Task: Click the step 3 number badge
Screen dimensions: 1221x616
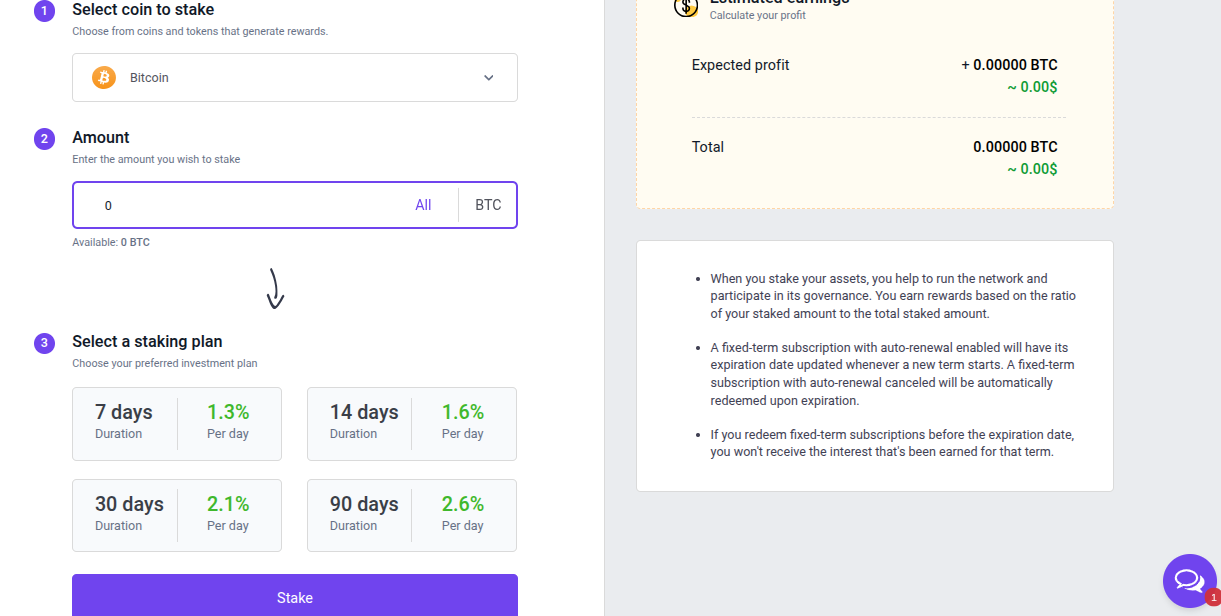Action: pyautogui.click(x=44, y=343)
